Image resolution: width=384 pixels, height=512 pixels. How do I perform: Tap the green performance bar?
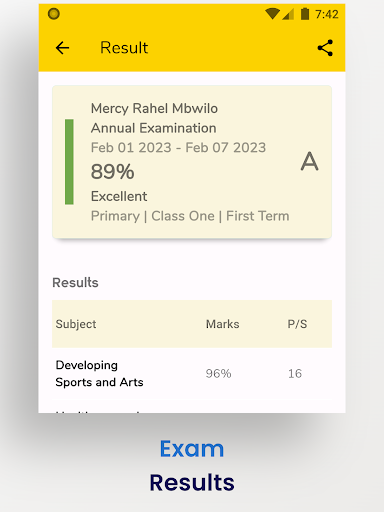pos(69,162)
